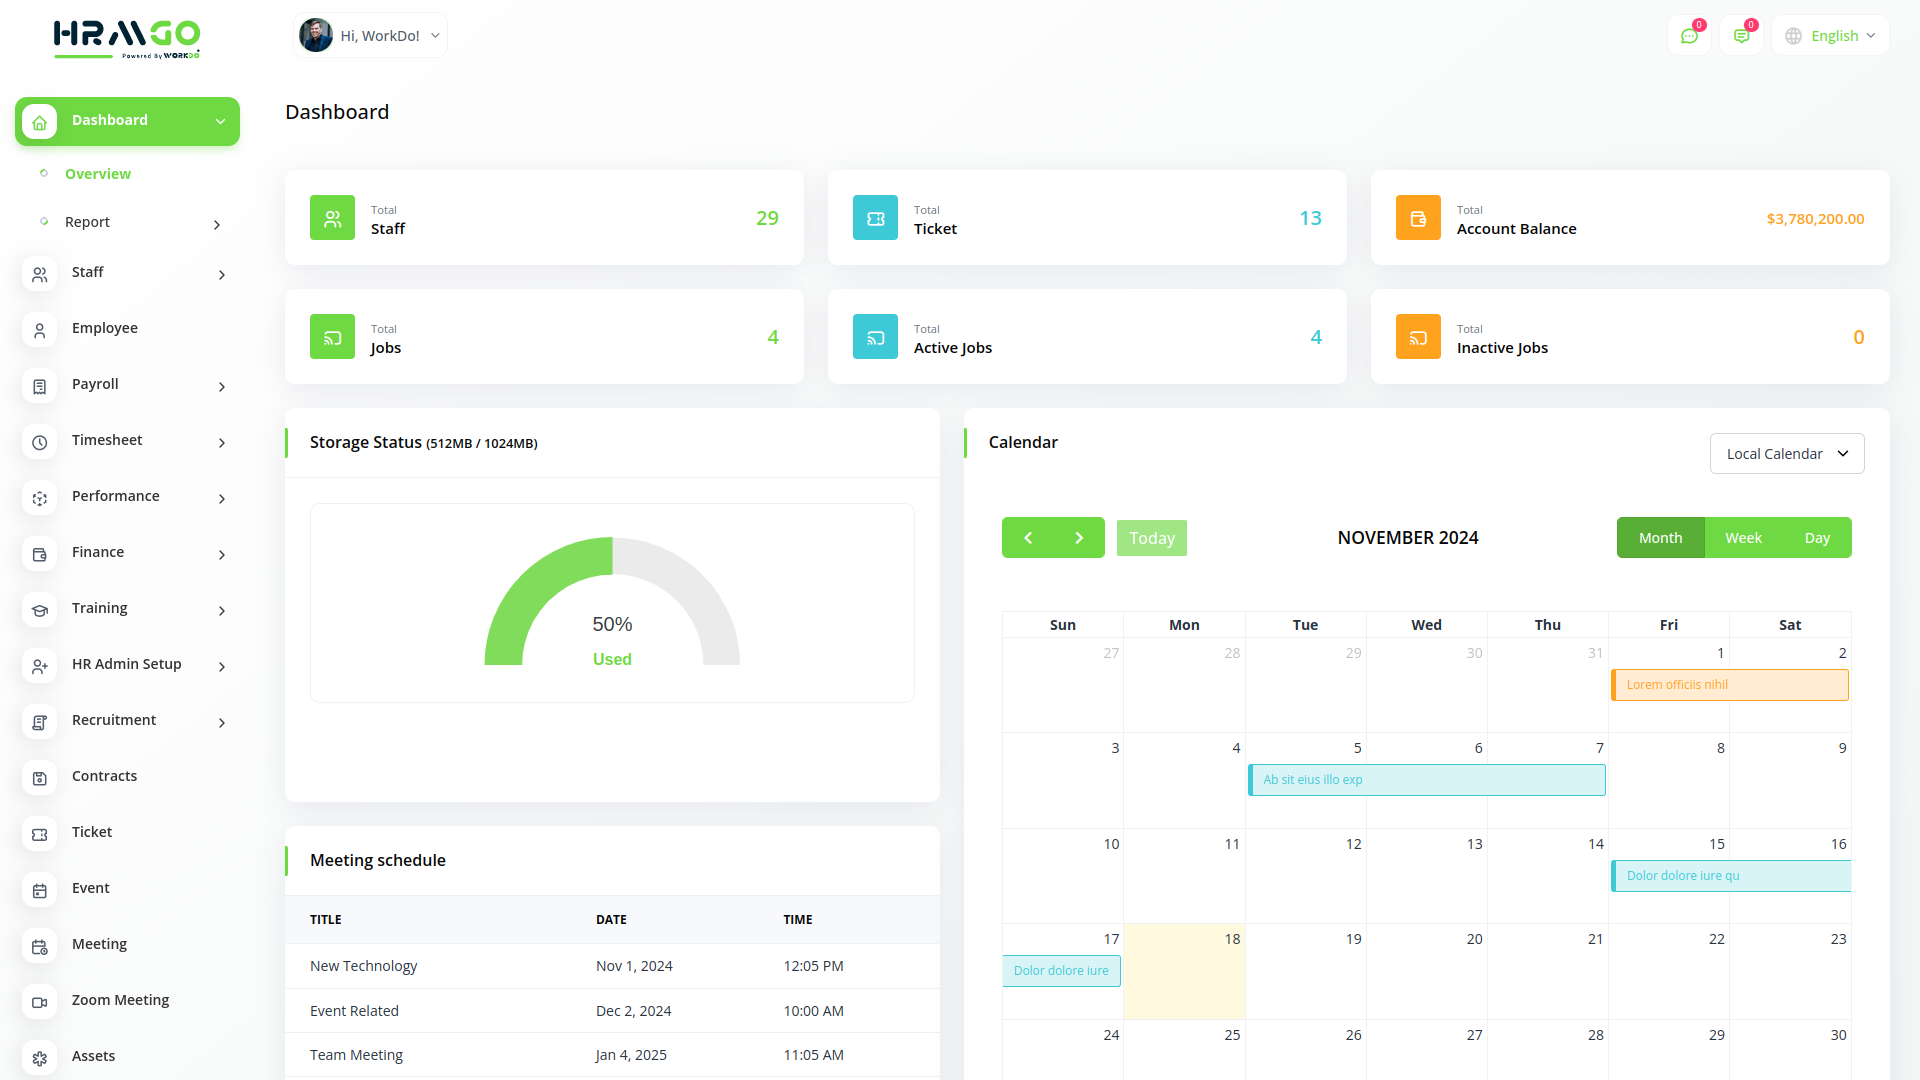
Task: Click the Training graduation cap icon
Action: point(40,610)
